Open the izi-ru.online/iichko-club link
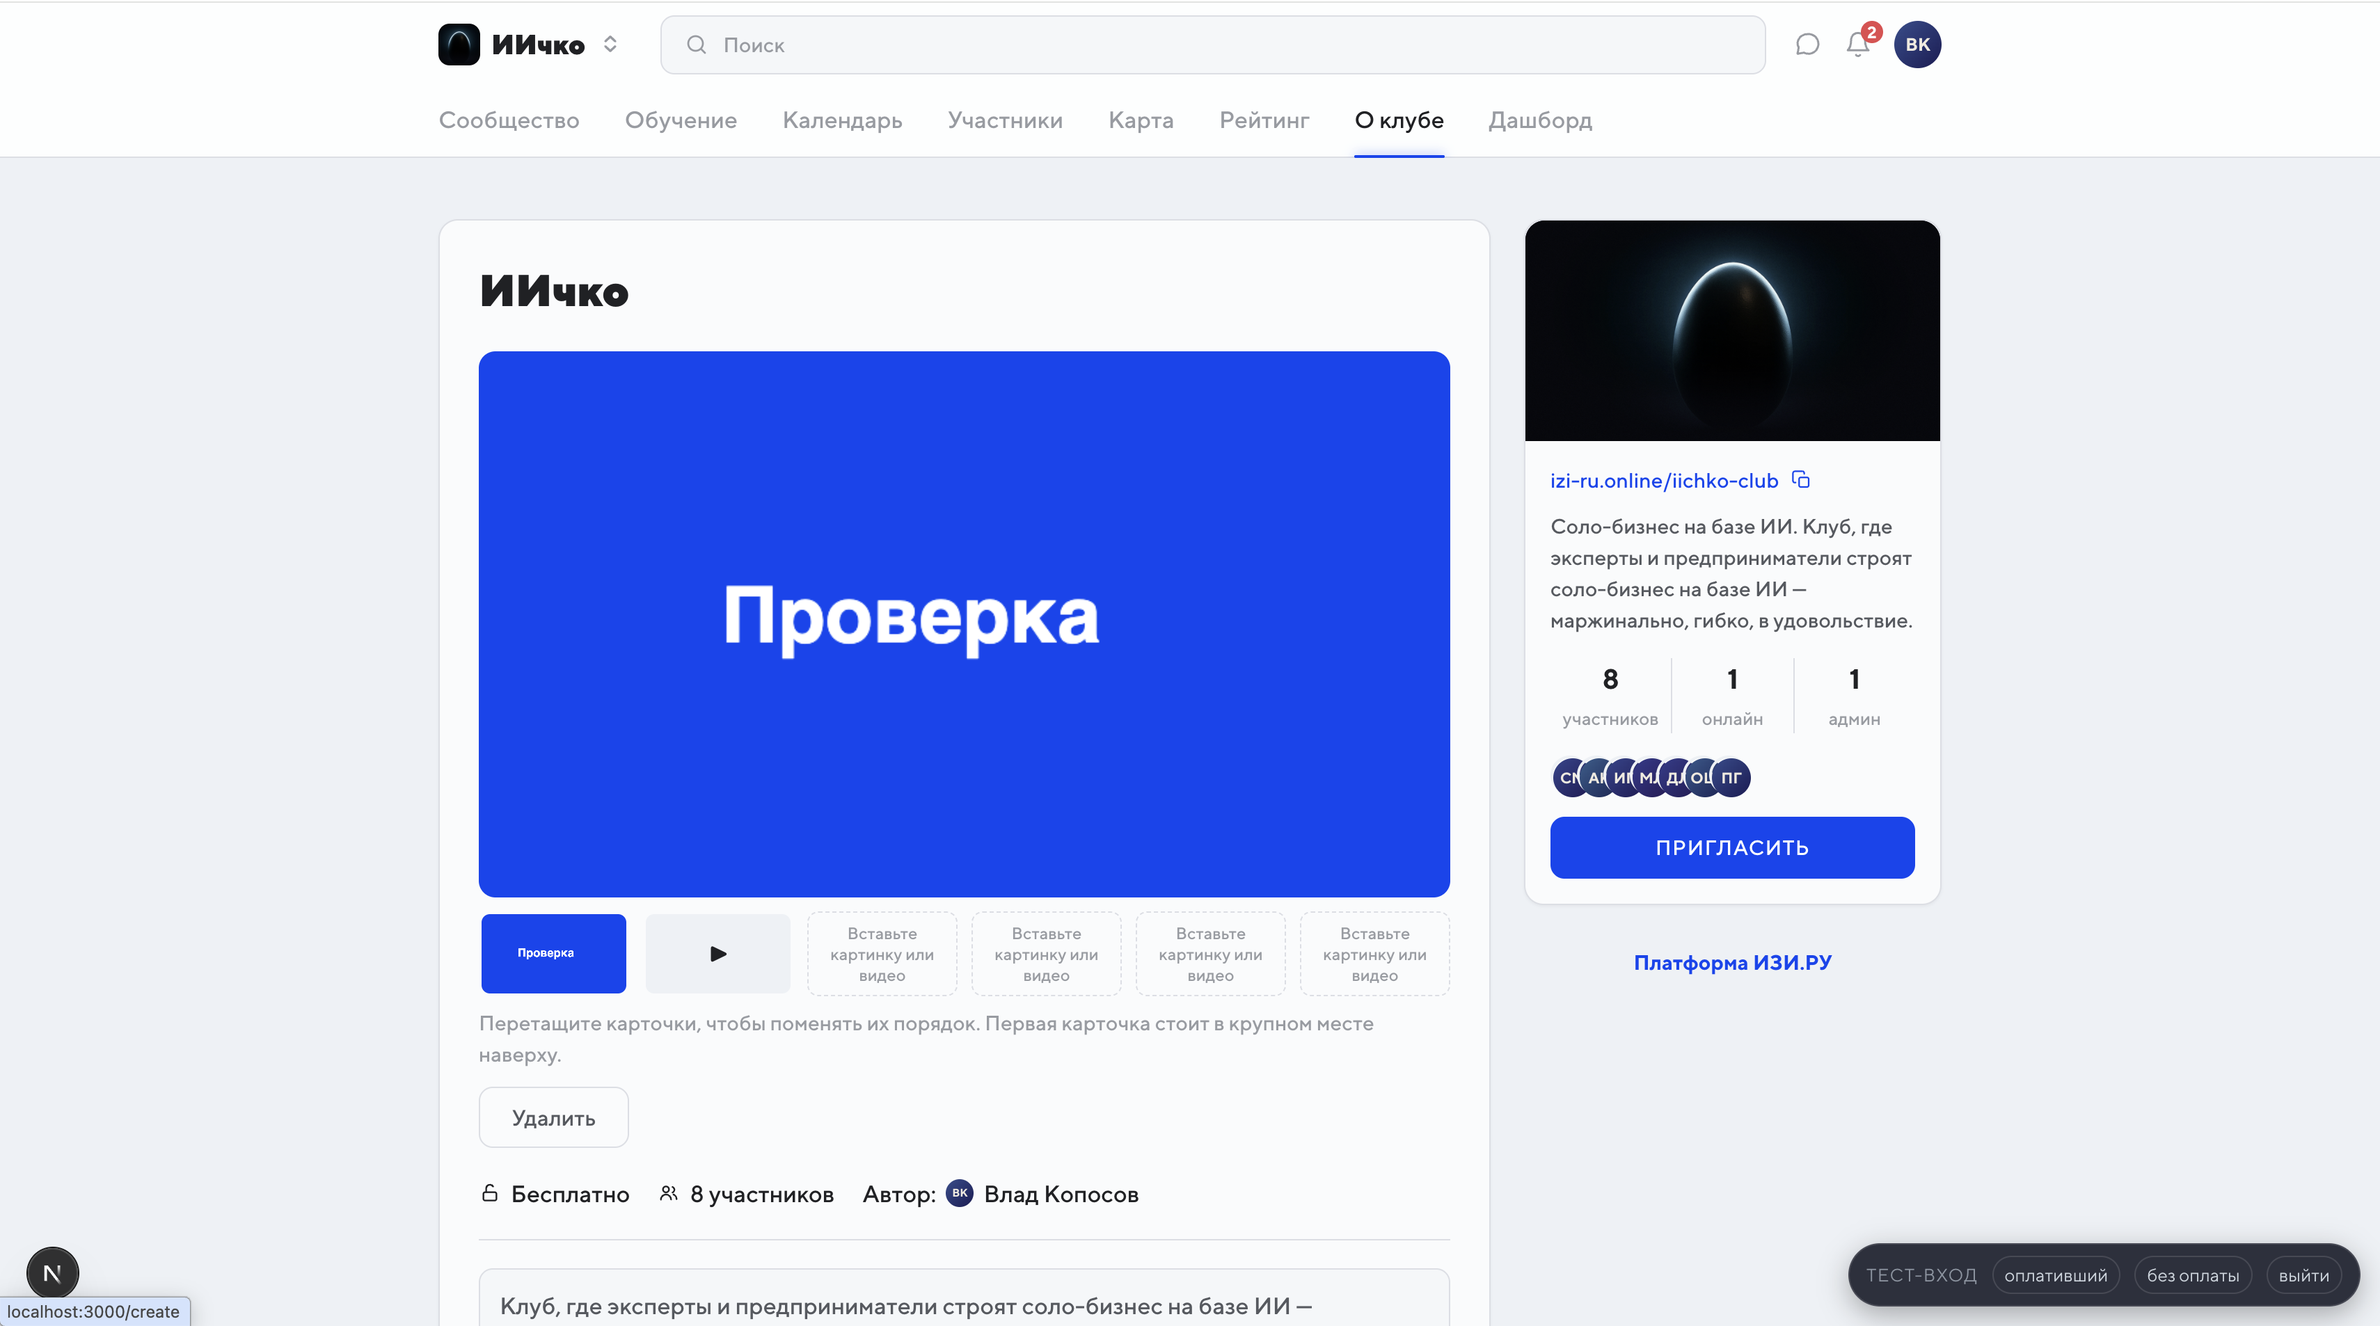Screen dimensions: 2380x1326 (1664, 481)
